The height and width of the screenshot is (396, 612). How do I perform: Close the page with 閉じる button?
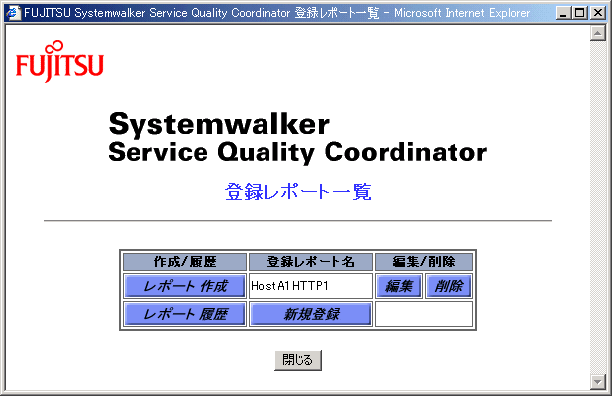click(298, 360)
